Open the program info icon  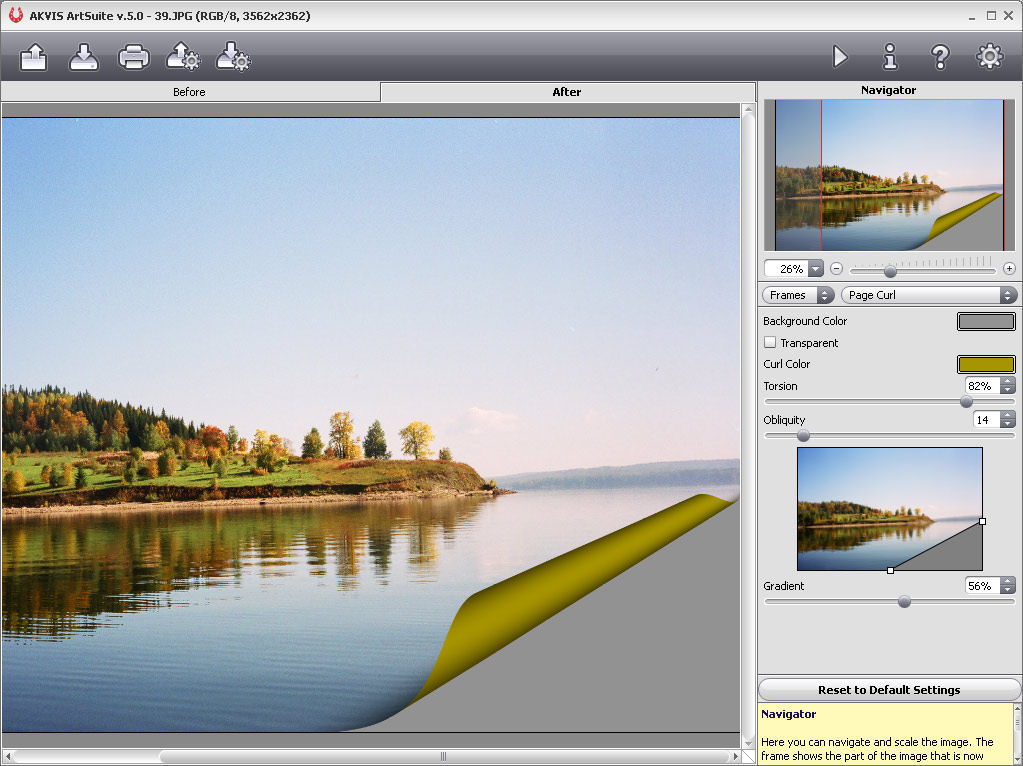pyautogui.click(x=889, y=57)
